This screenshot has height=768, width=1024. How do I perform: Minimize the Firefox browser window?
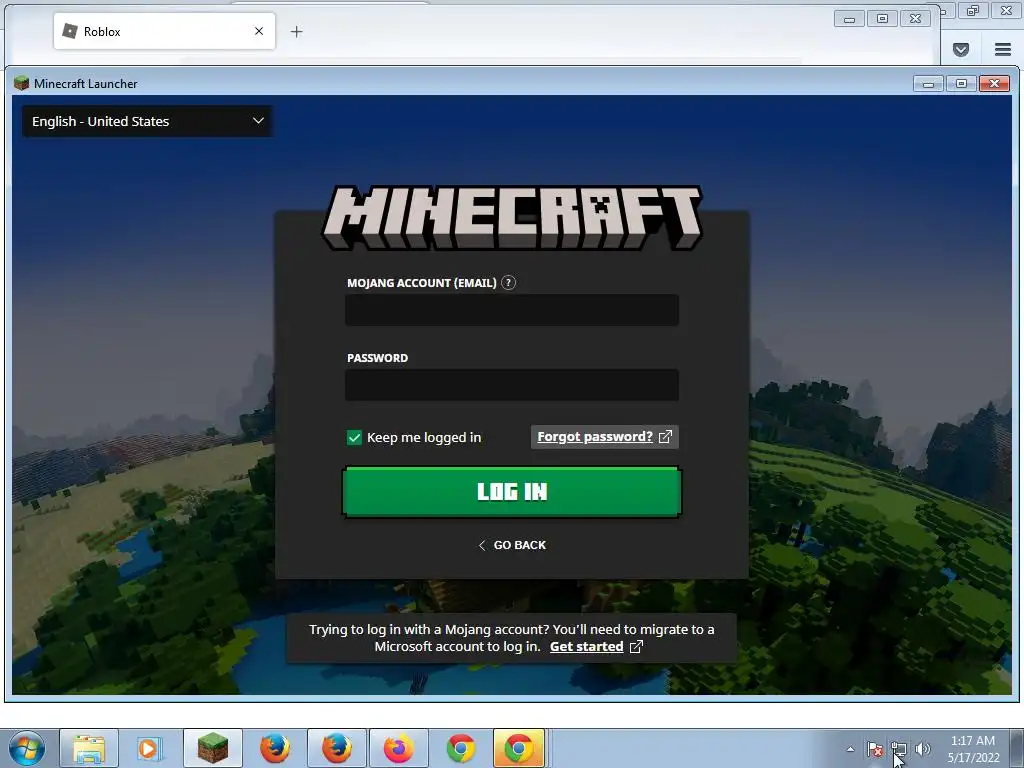[849, 19]
